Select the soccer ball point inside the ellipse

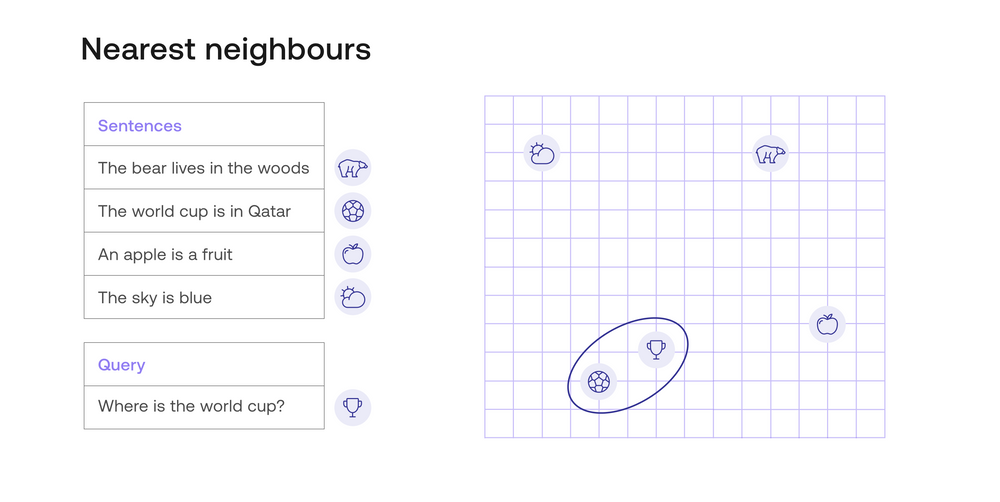[599, 381]
